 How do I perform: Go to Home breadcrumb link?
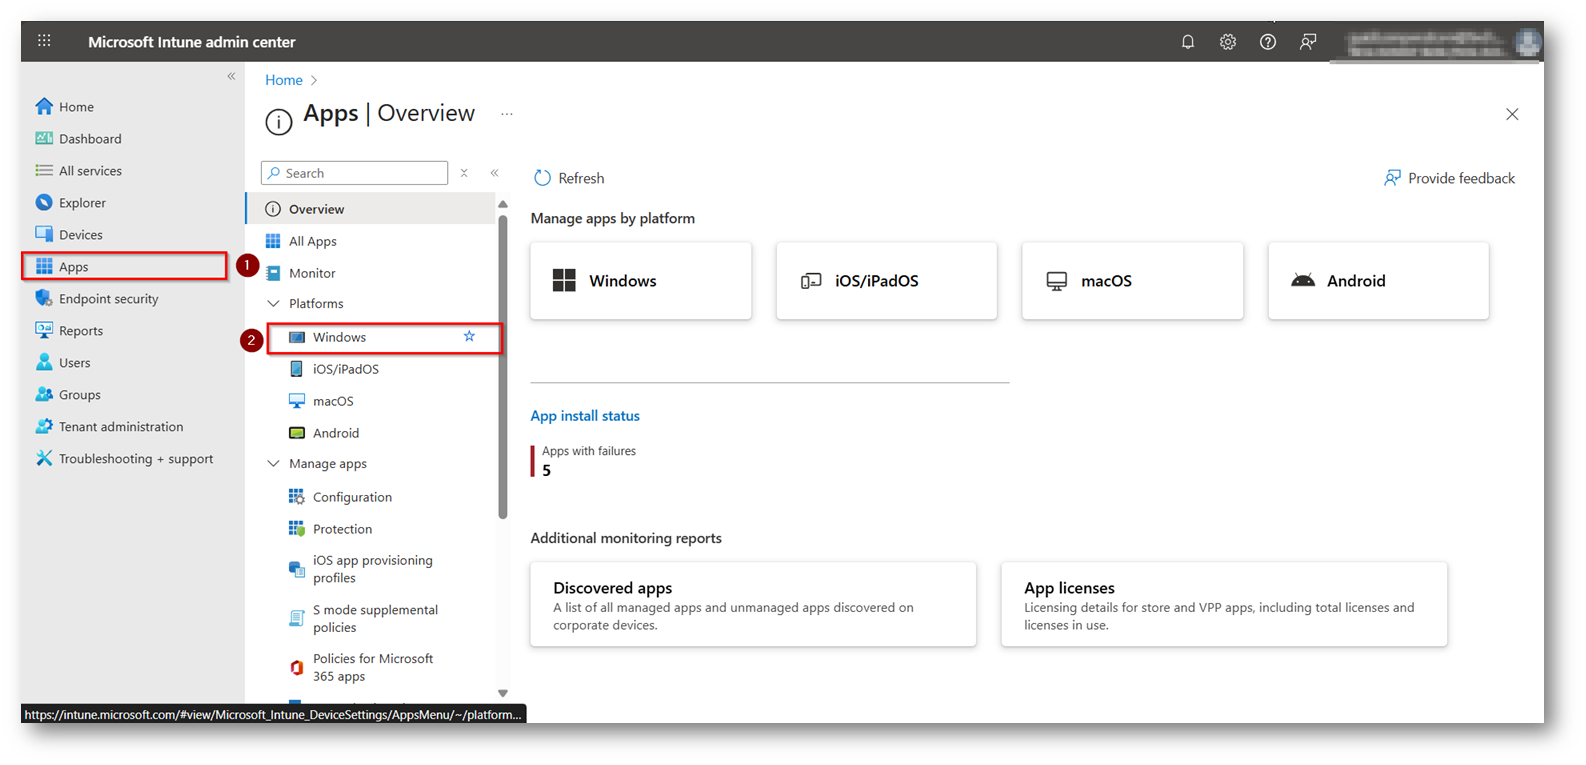point(284,80)
